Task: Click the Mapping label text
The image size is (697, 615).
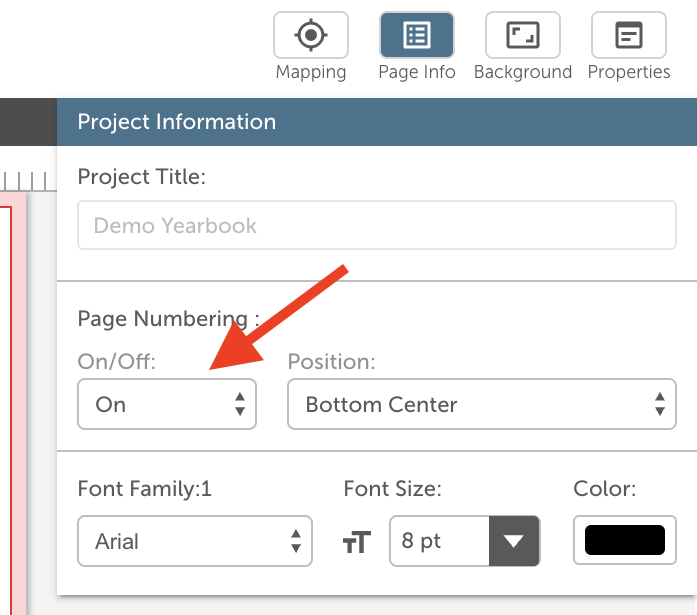Action: pos(311,72)
